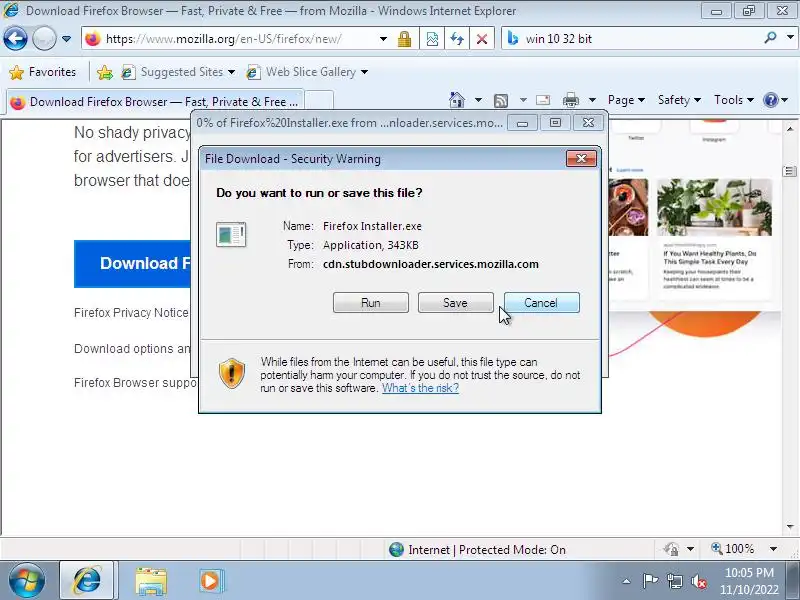Open search provider options dropdown

tap(790, 38)
